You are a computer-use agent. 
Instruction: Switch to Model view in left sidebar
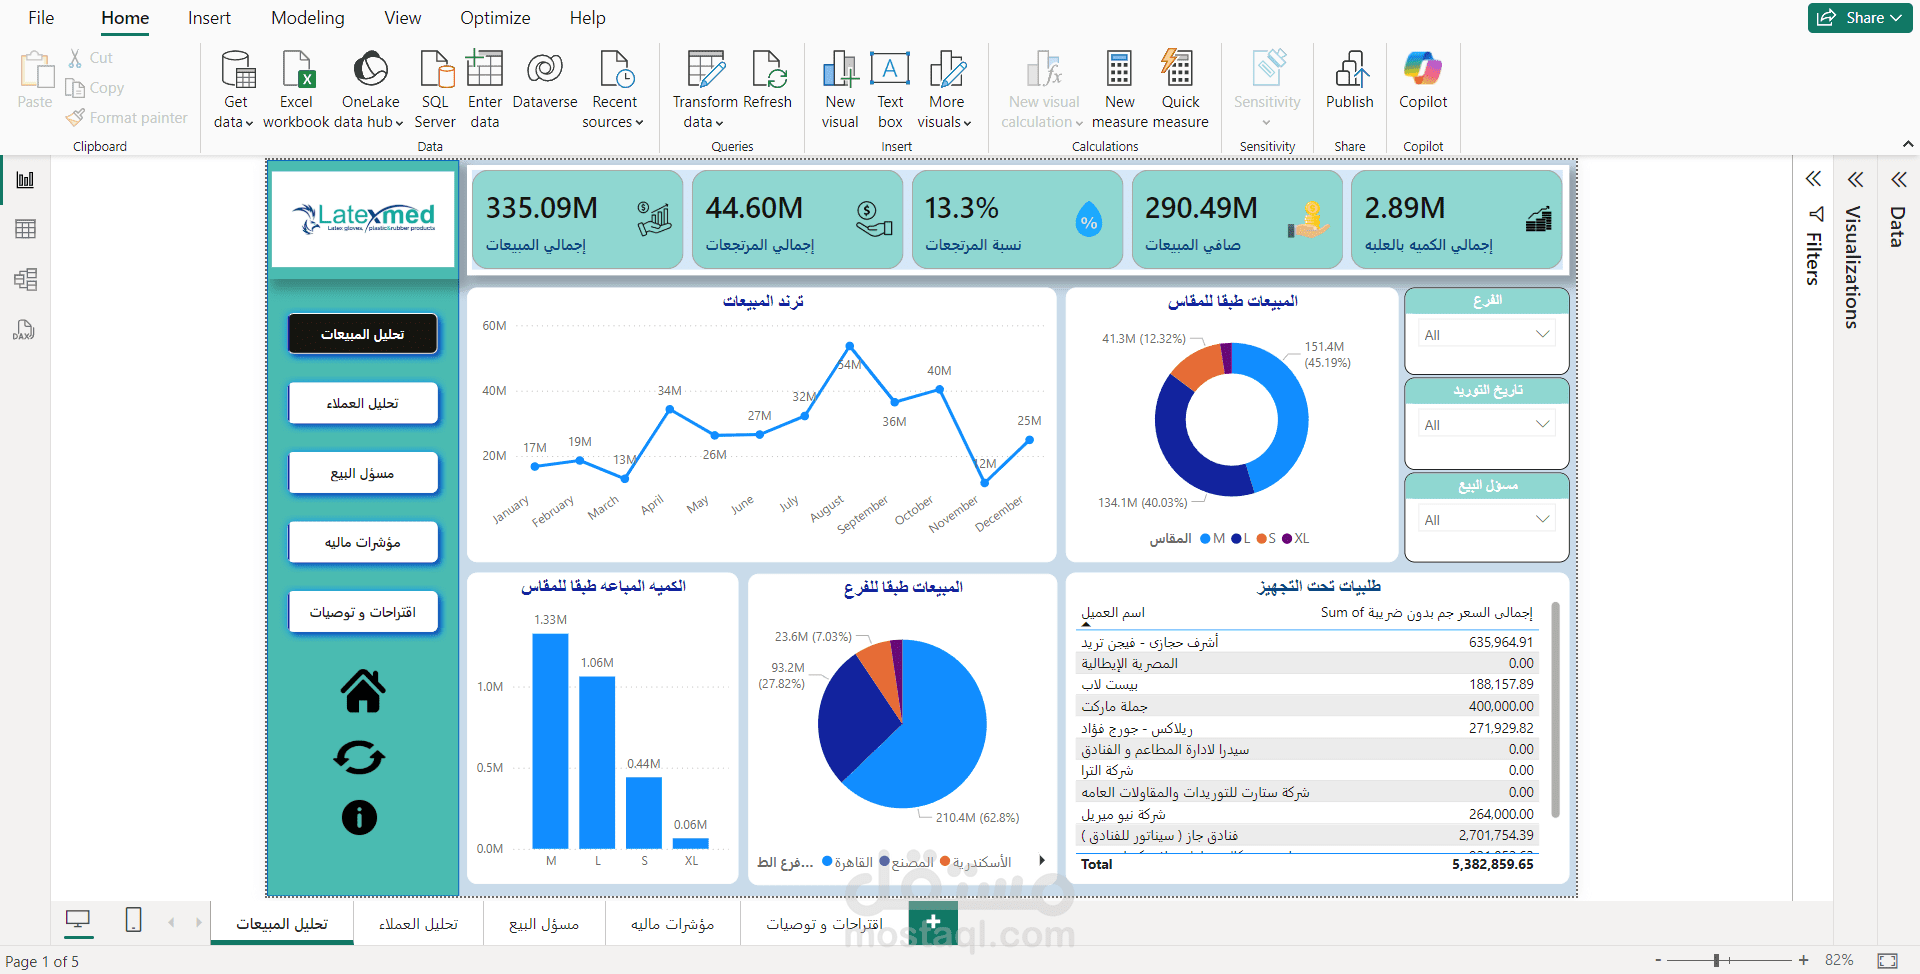click(25, 279)
